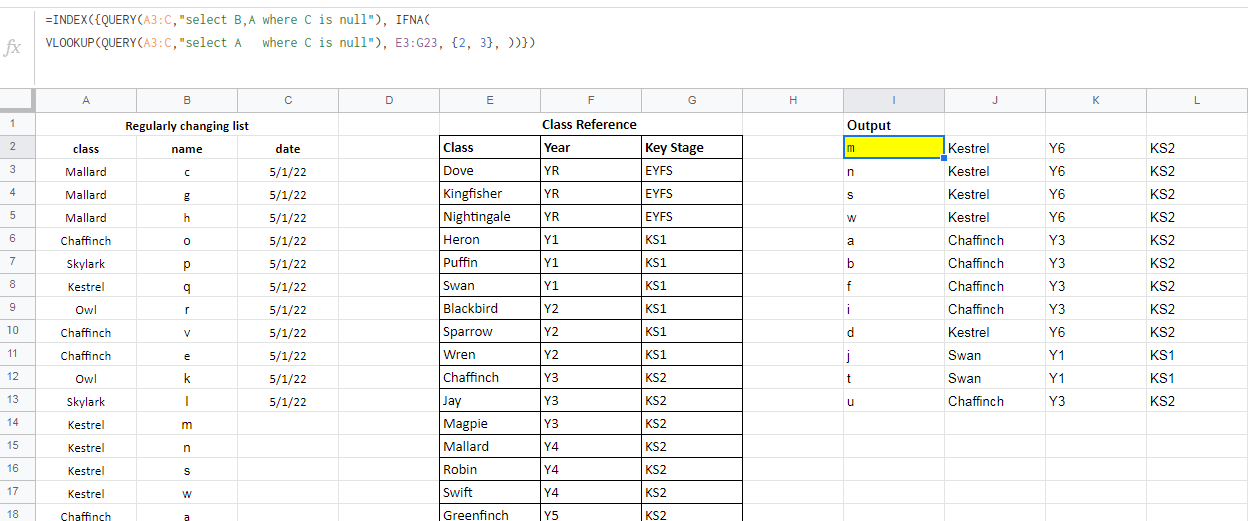Click the 'Class Reference' title cell

(x=591, y=125)
